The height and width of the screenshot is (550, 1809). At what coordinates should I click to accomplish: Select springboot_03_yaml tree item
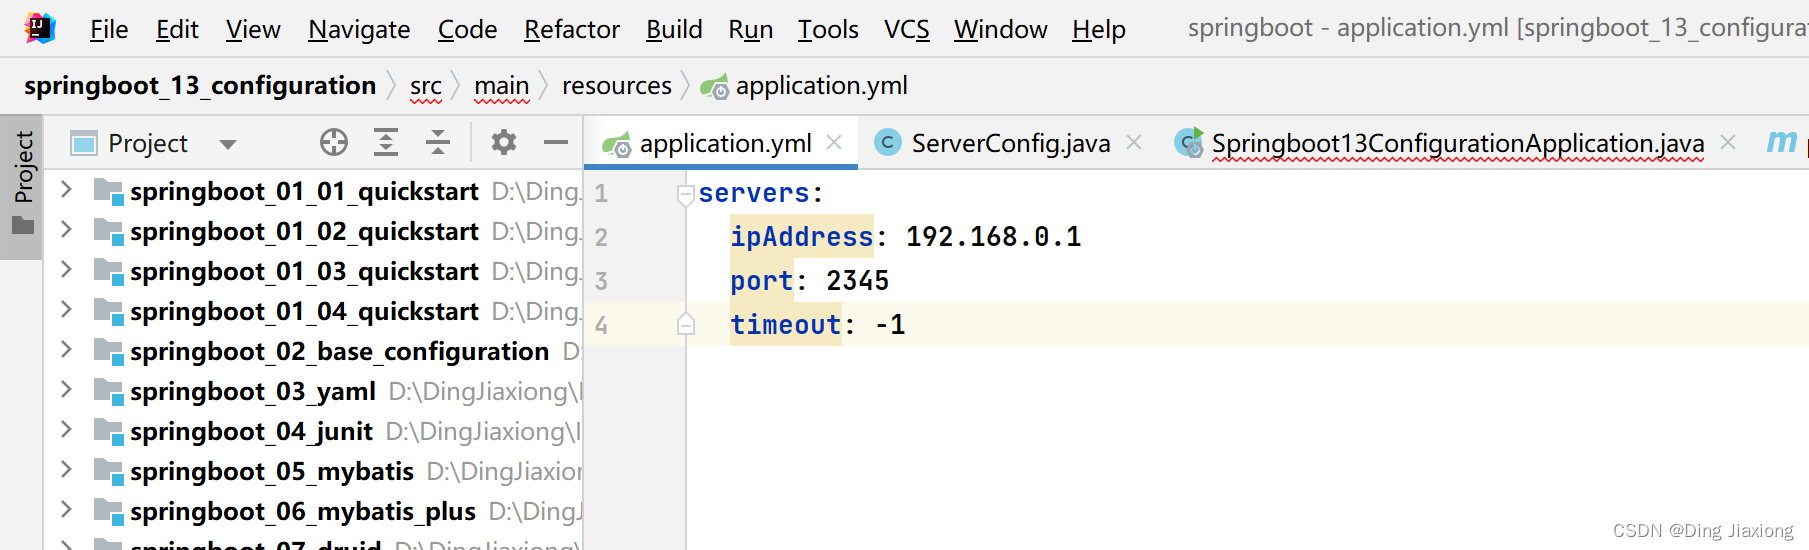[x=253, y=392]
